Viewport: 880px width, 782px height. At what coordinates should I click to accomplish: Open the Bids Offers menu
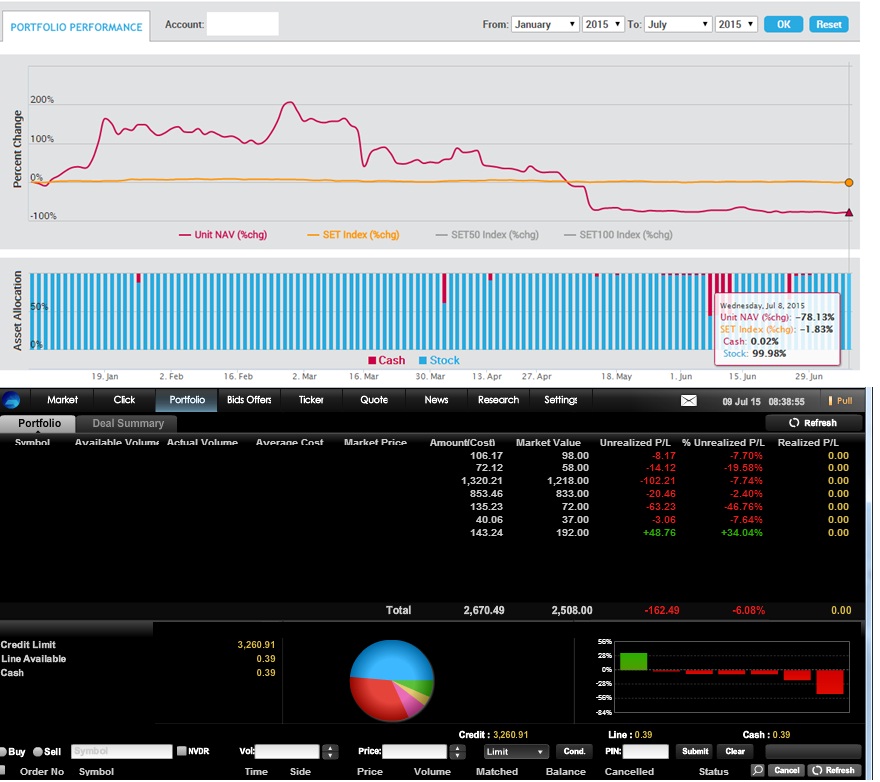click(x=249, y=400)
